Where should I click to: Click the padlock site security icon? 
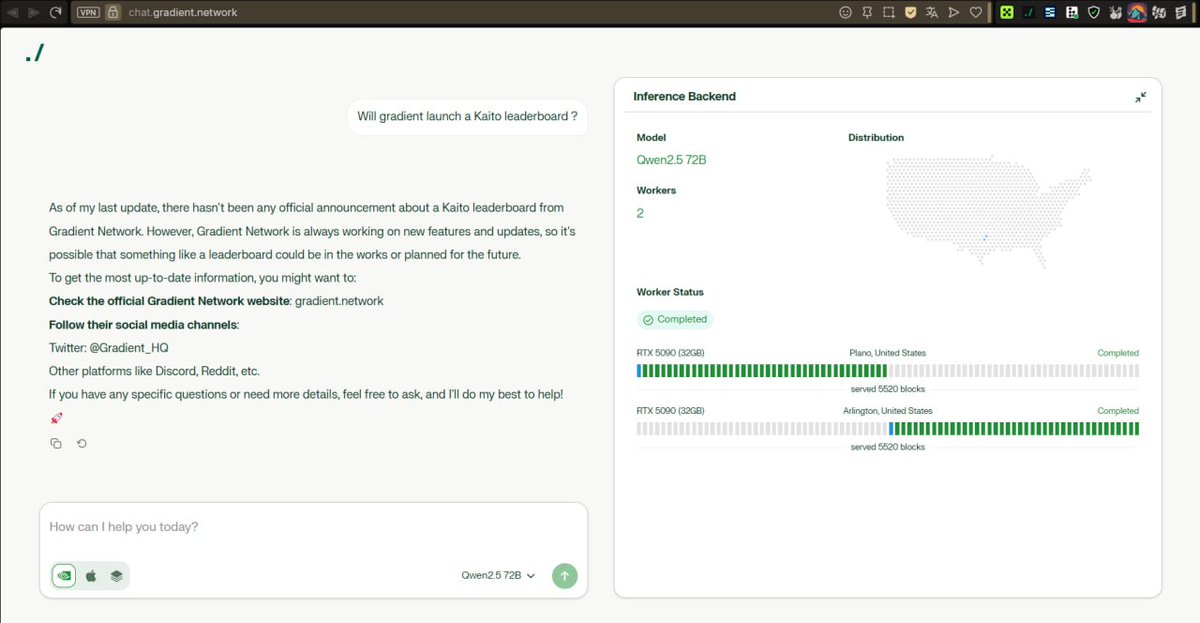113,13
